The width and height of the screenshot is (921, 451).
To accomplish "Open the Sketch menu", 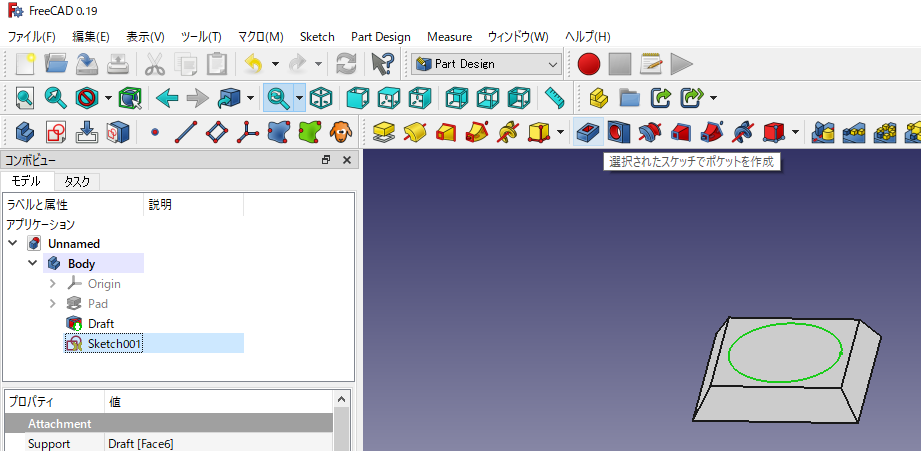I will 317,36.
